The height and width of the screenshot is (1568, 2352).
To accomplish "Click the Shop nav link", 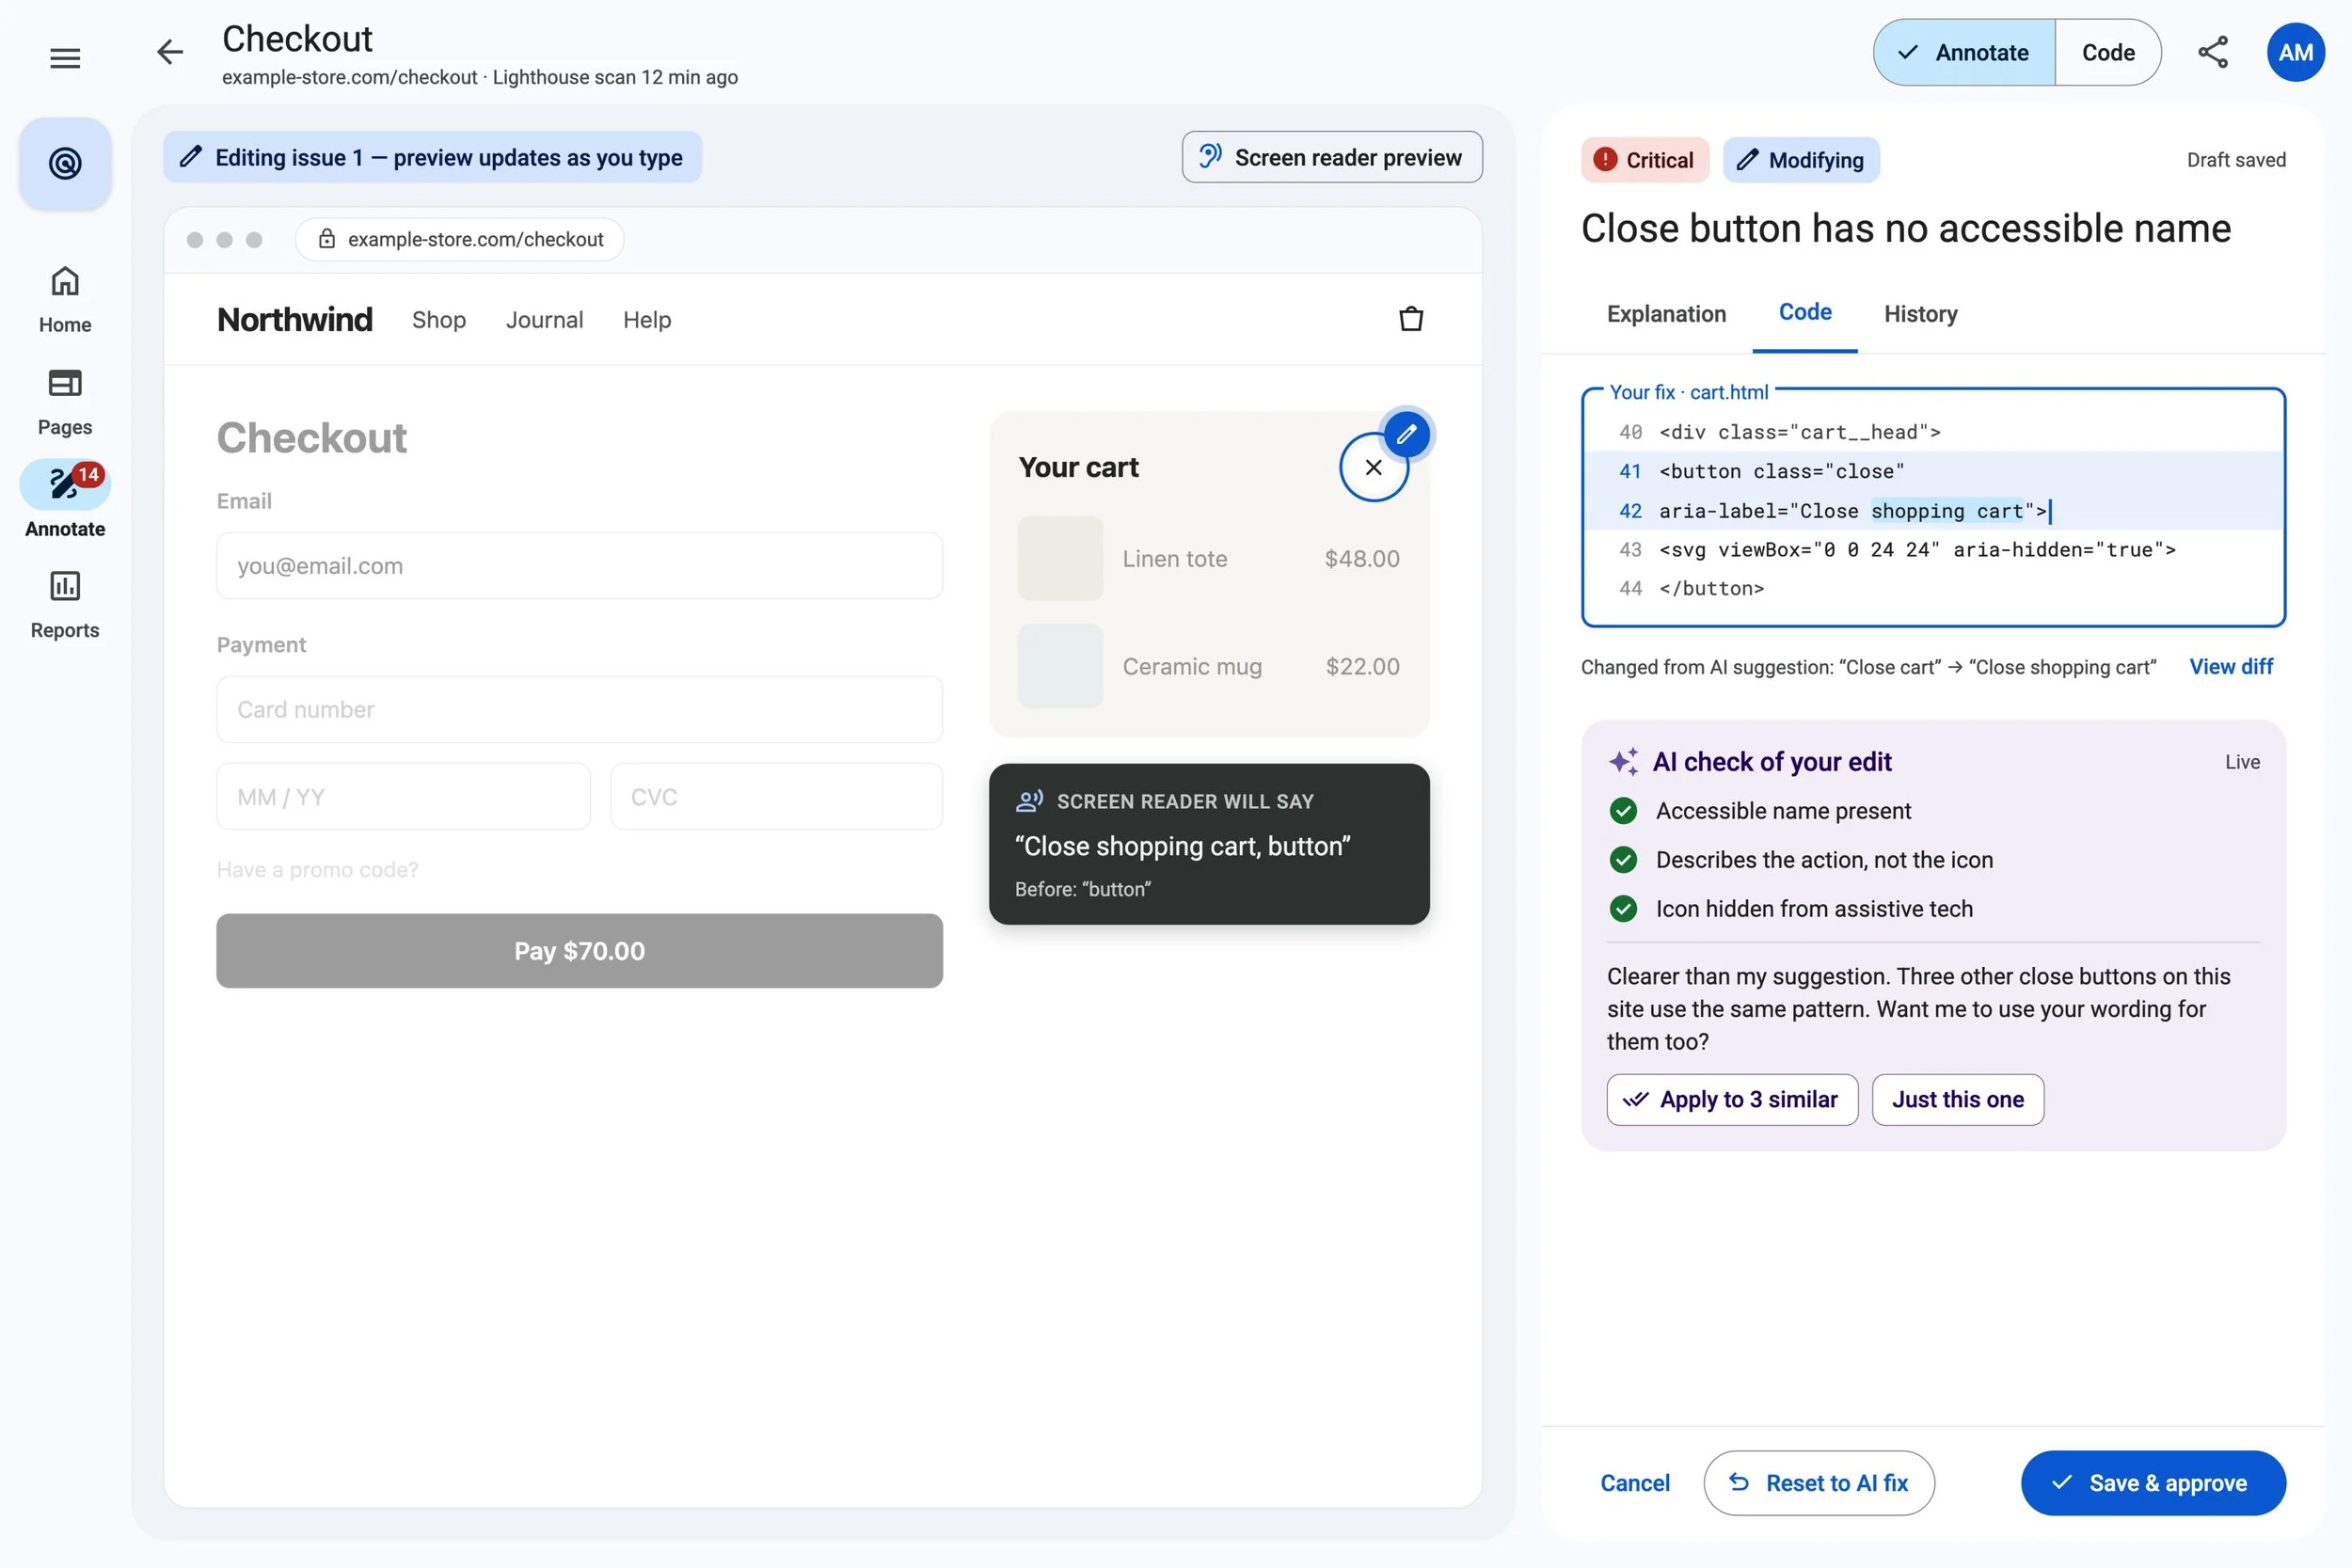I will click(x=439, y=320).
